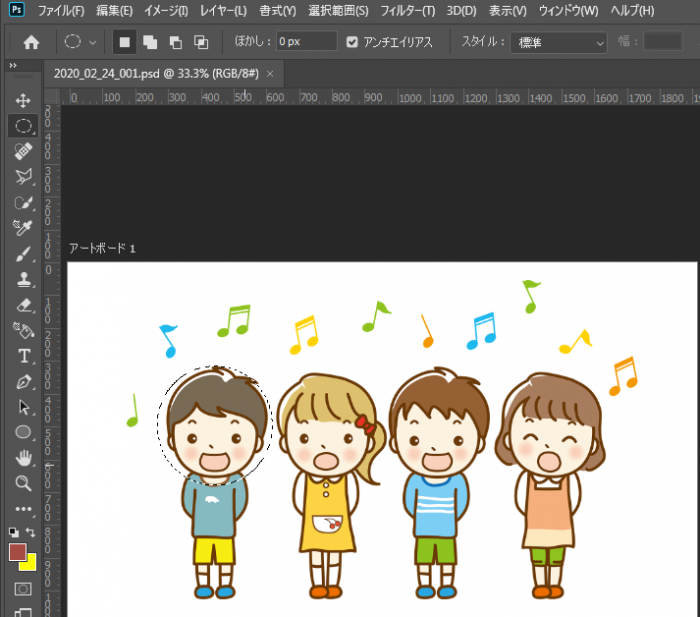Click the first boy's face in selection

pyautogui.click(x=214, y=440)
